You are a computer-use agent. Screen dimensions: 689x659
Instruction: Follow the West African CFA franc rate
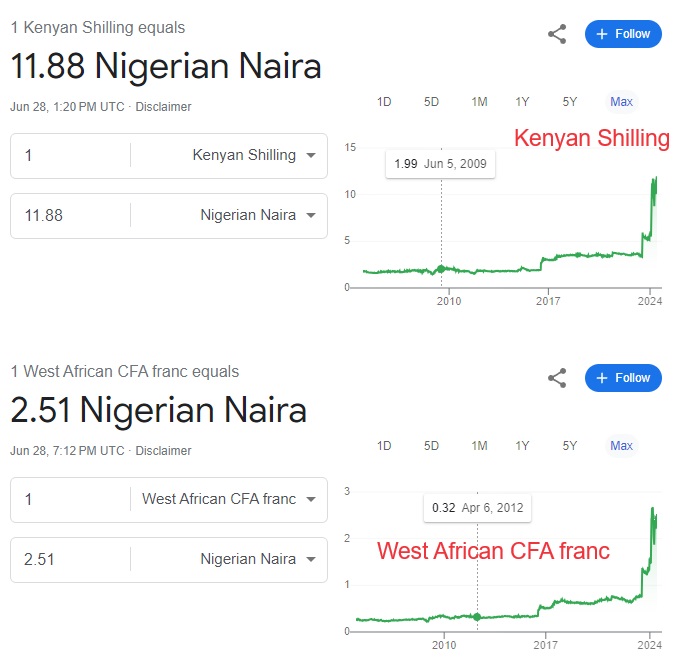[x=623, y=378]
